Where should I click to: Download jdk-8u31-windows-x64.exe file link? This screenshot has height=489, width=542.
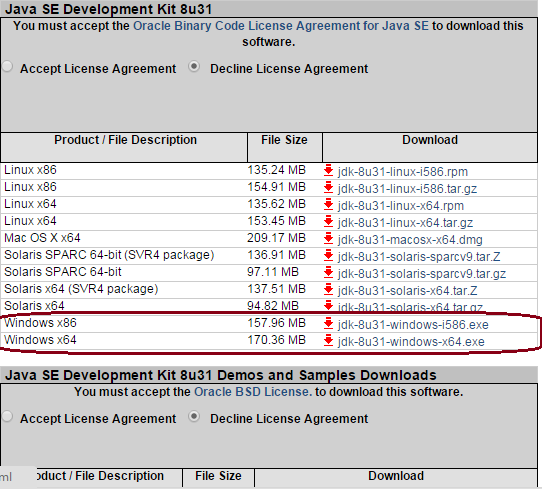pos(411,342)
